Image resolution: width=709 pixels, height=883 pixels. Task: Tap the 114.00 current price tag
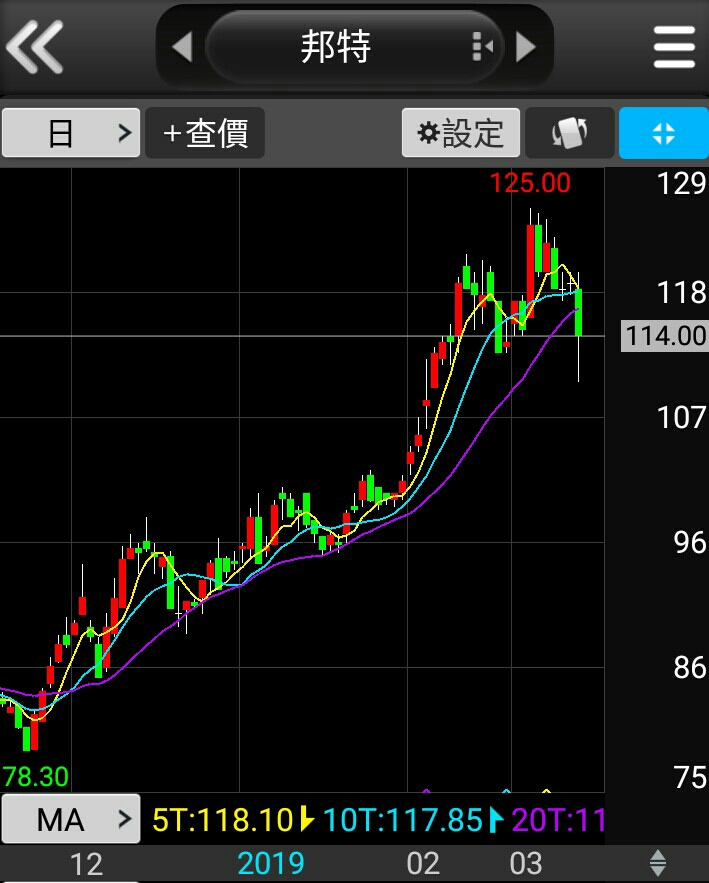point(665,336)
